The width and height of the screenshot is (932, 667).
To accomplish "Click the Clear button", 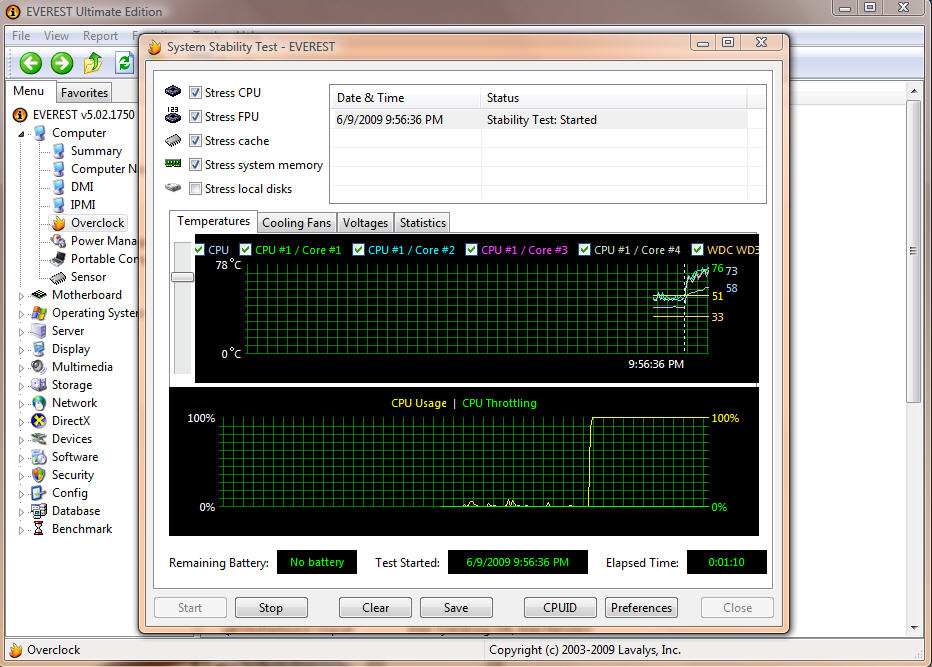I will pos(375,608).
